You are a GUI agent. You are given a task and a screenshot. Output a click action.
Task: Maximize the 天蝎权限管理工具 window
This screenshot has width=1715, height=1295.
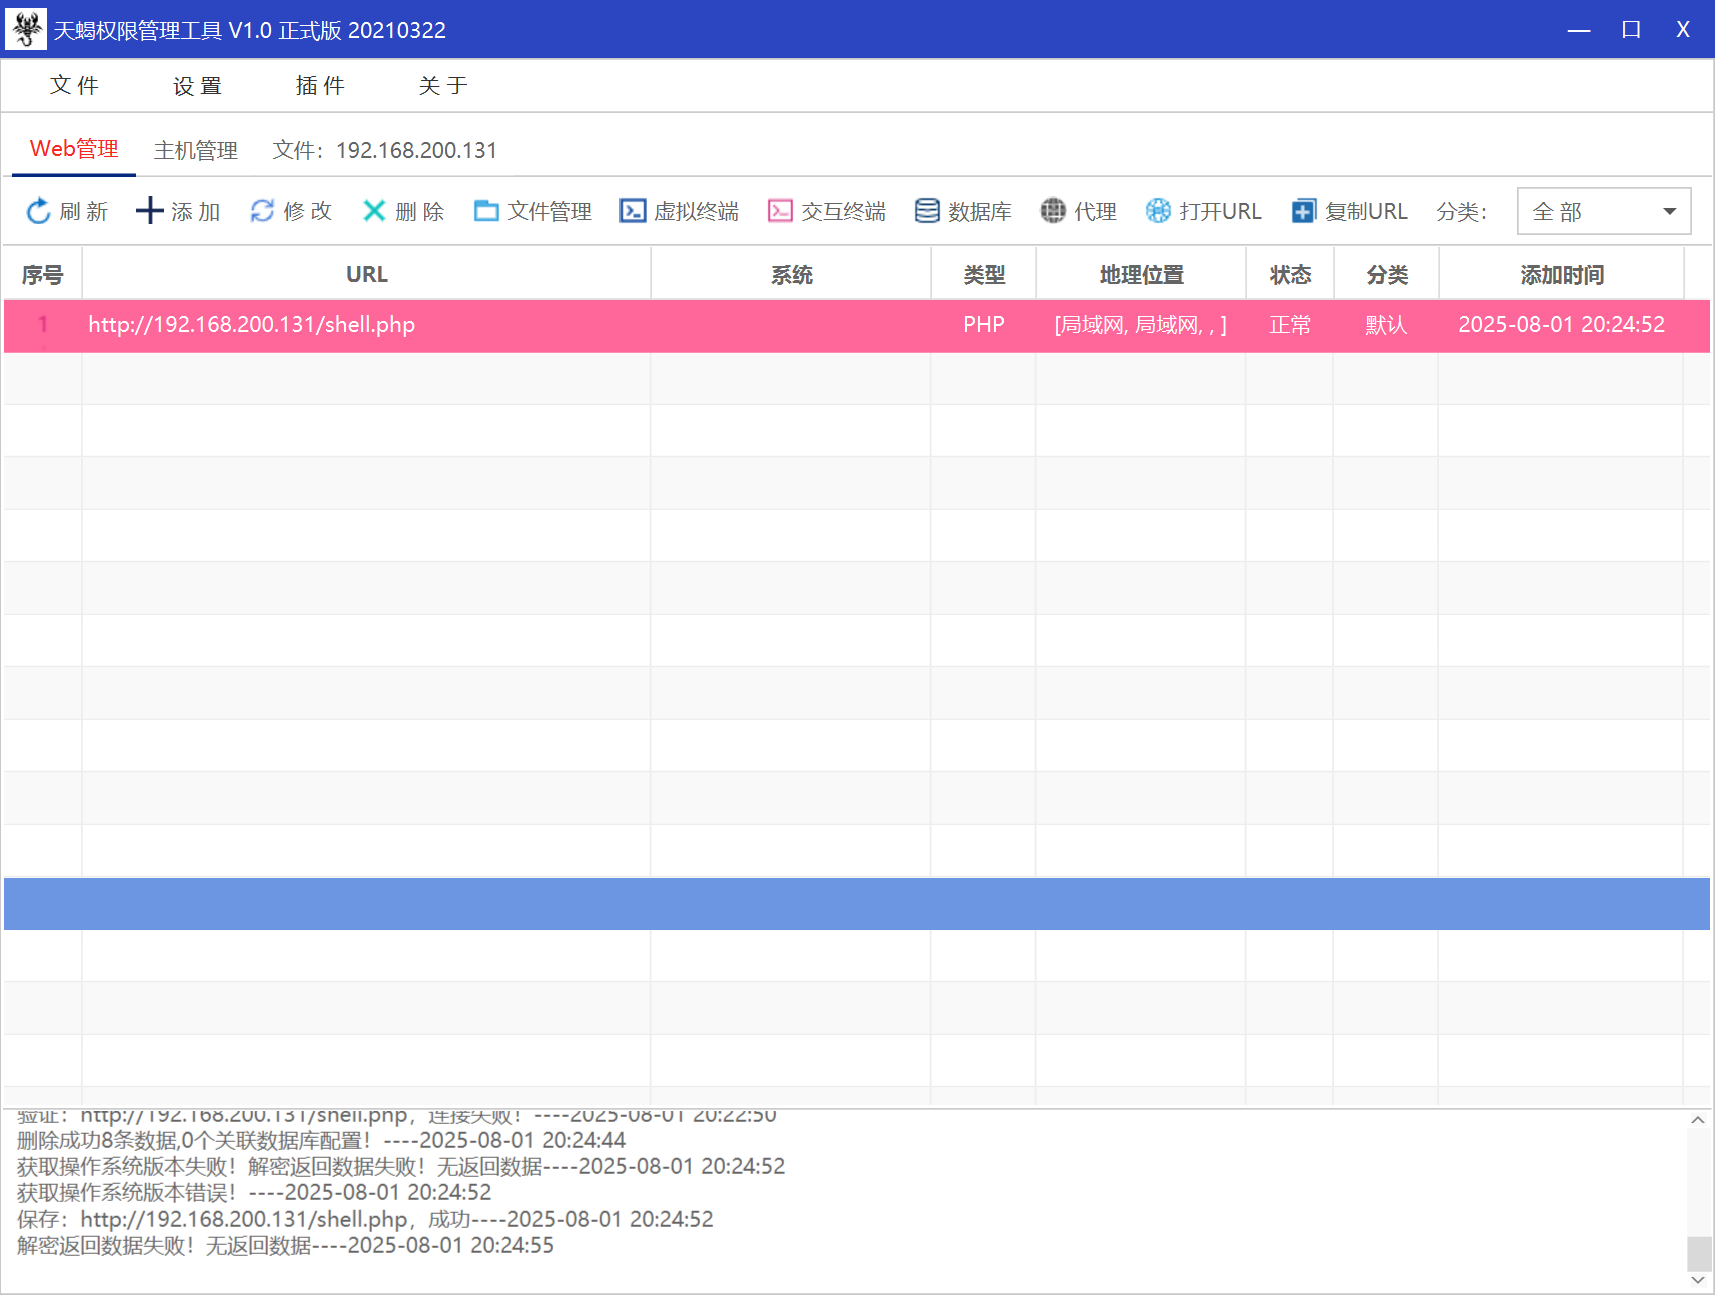tap(1631, 30)
